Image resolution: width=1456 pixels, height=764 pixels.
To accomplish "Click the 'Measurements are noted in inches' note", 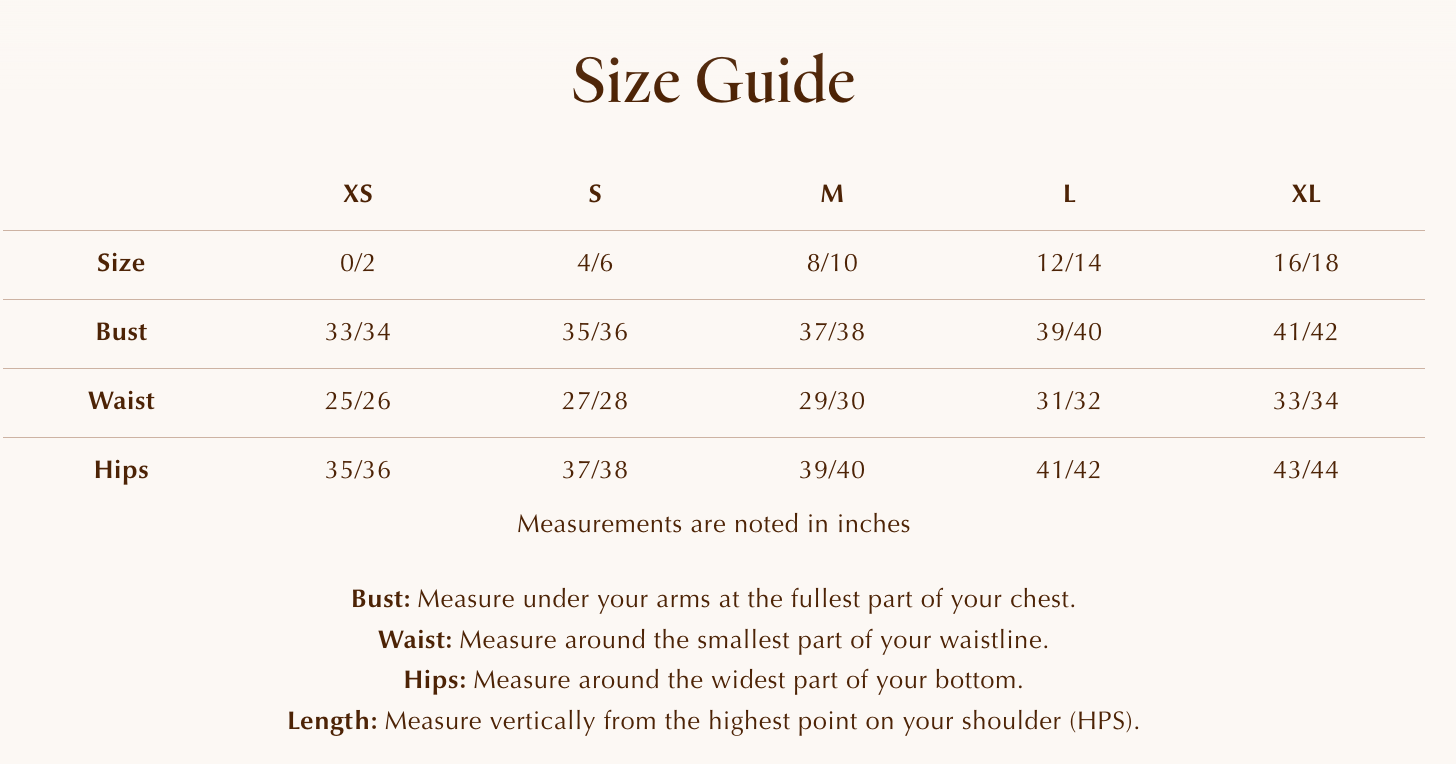I will (713, 524).
